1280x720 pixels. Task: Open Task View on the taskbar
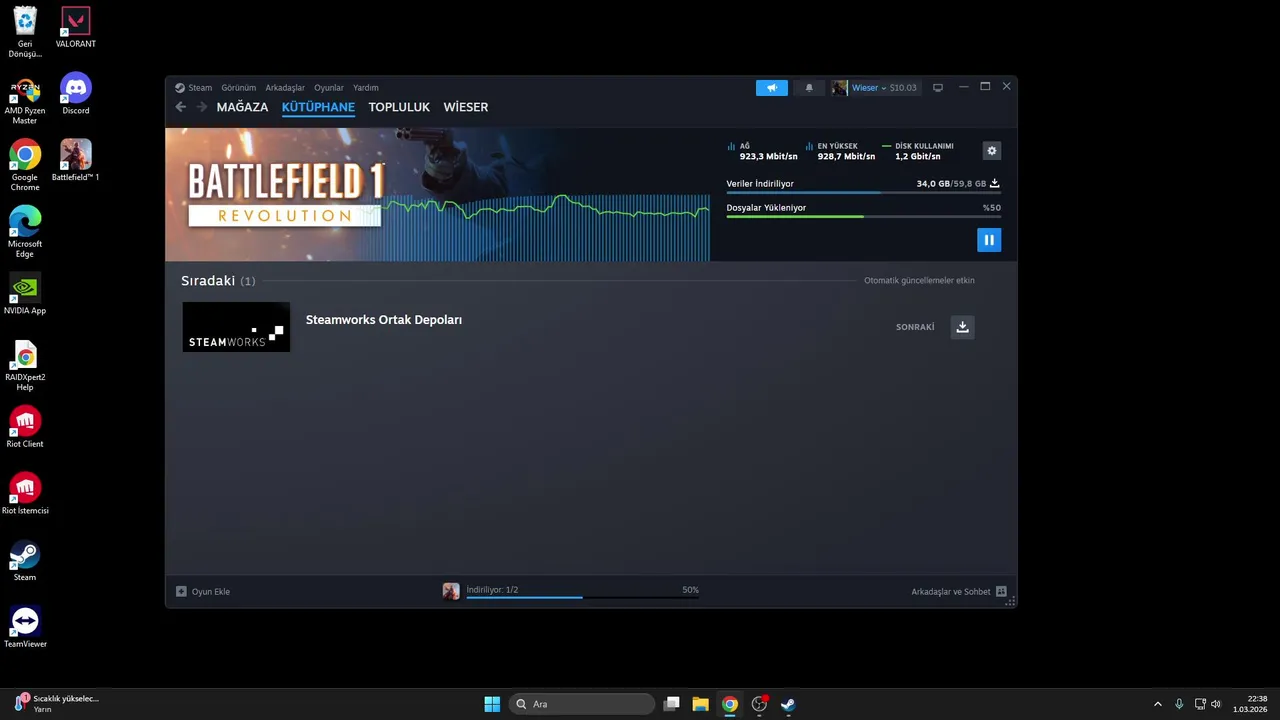672,704
